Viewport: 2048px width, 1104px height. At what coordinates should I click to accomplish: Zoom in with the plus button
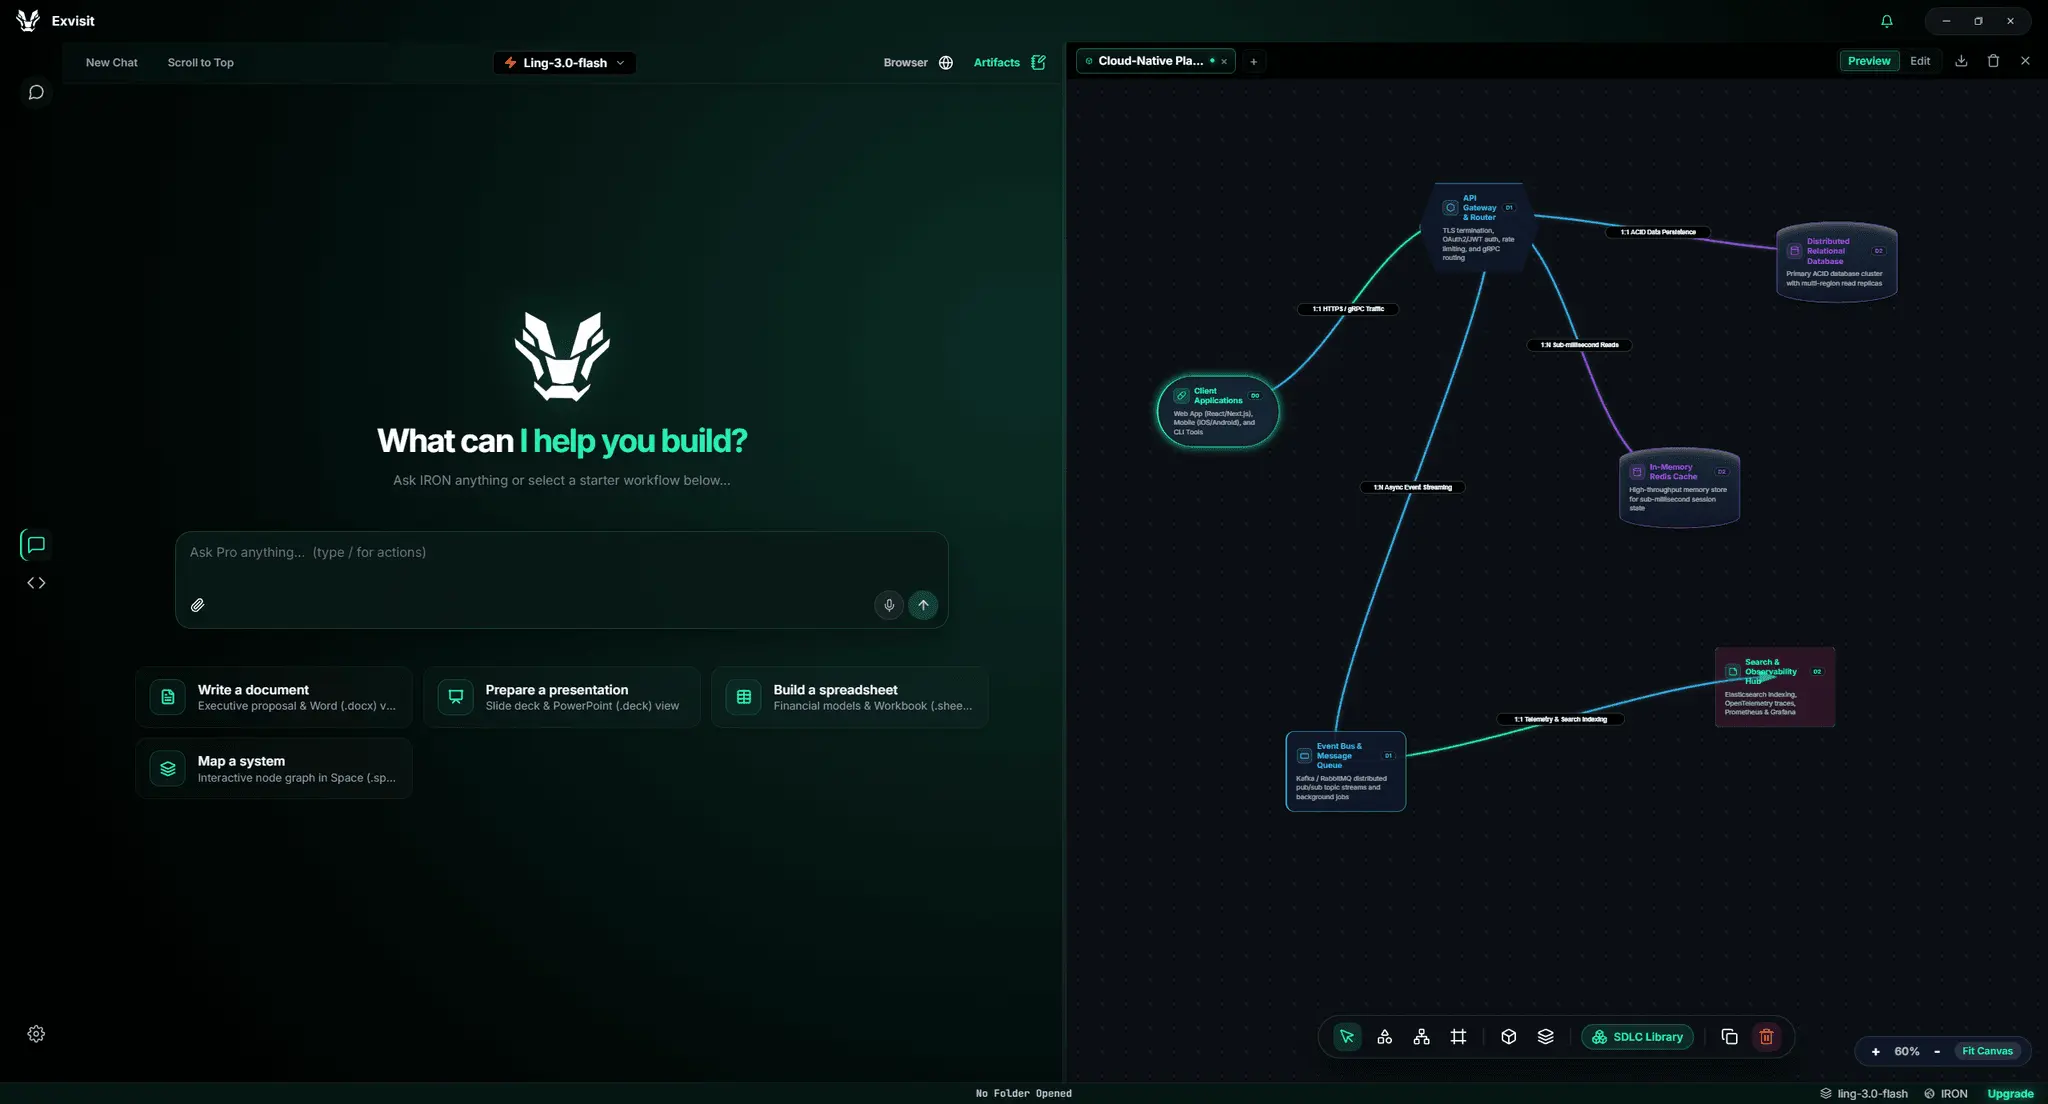[x=1875, y=1051]
